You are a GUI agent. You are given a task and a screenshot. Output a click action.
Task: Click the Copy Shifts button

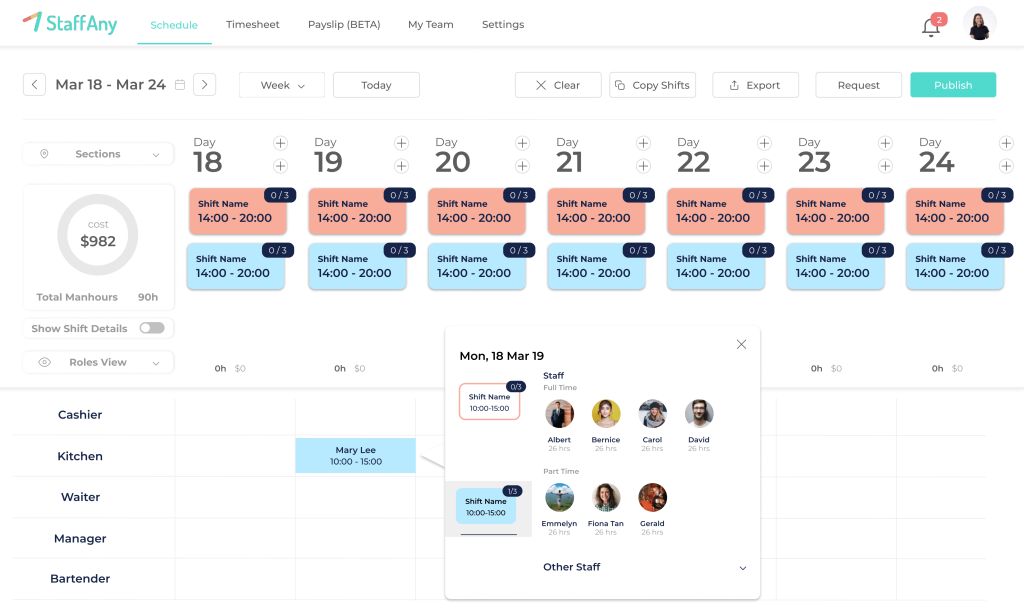pyautogui.click(x=652, y=85)
